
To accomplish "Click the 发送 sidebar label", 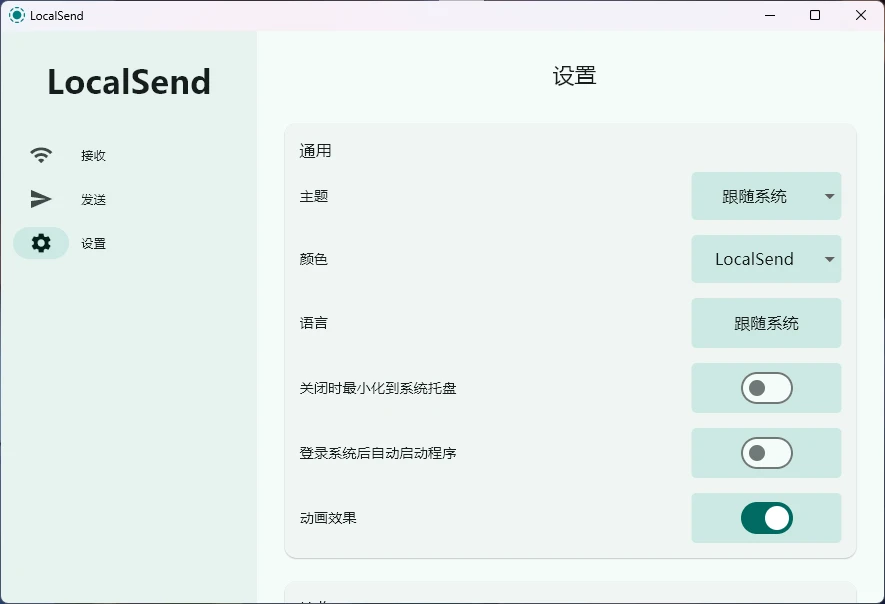I will (x=93, y=199).
